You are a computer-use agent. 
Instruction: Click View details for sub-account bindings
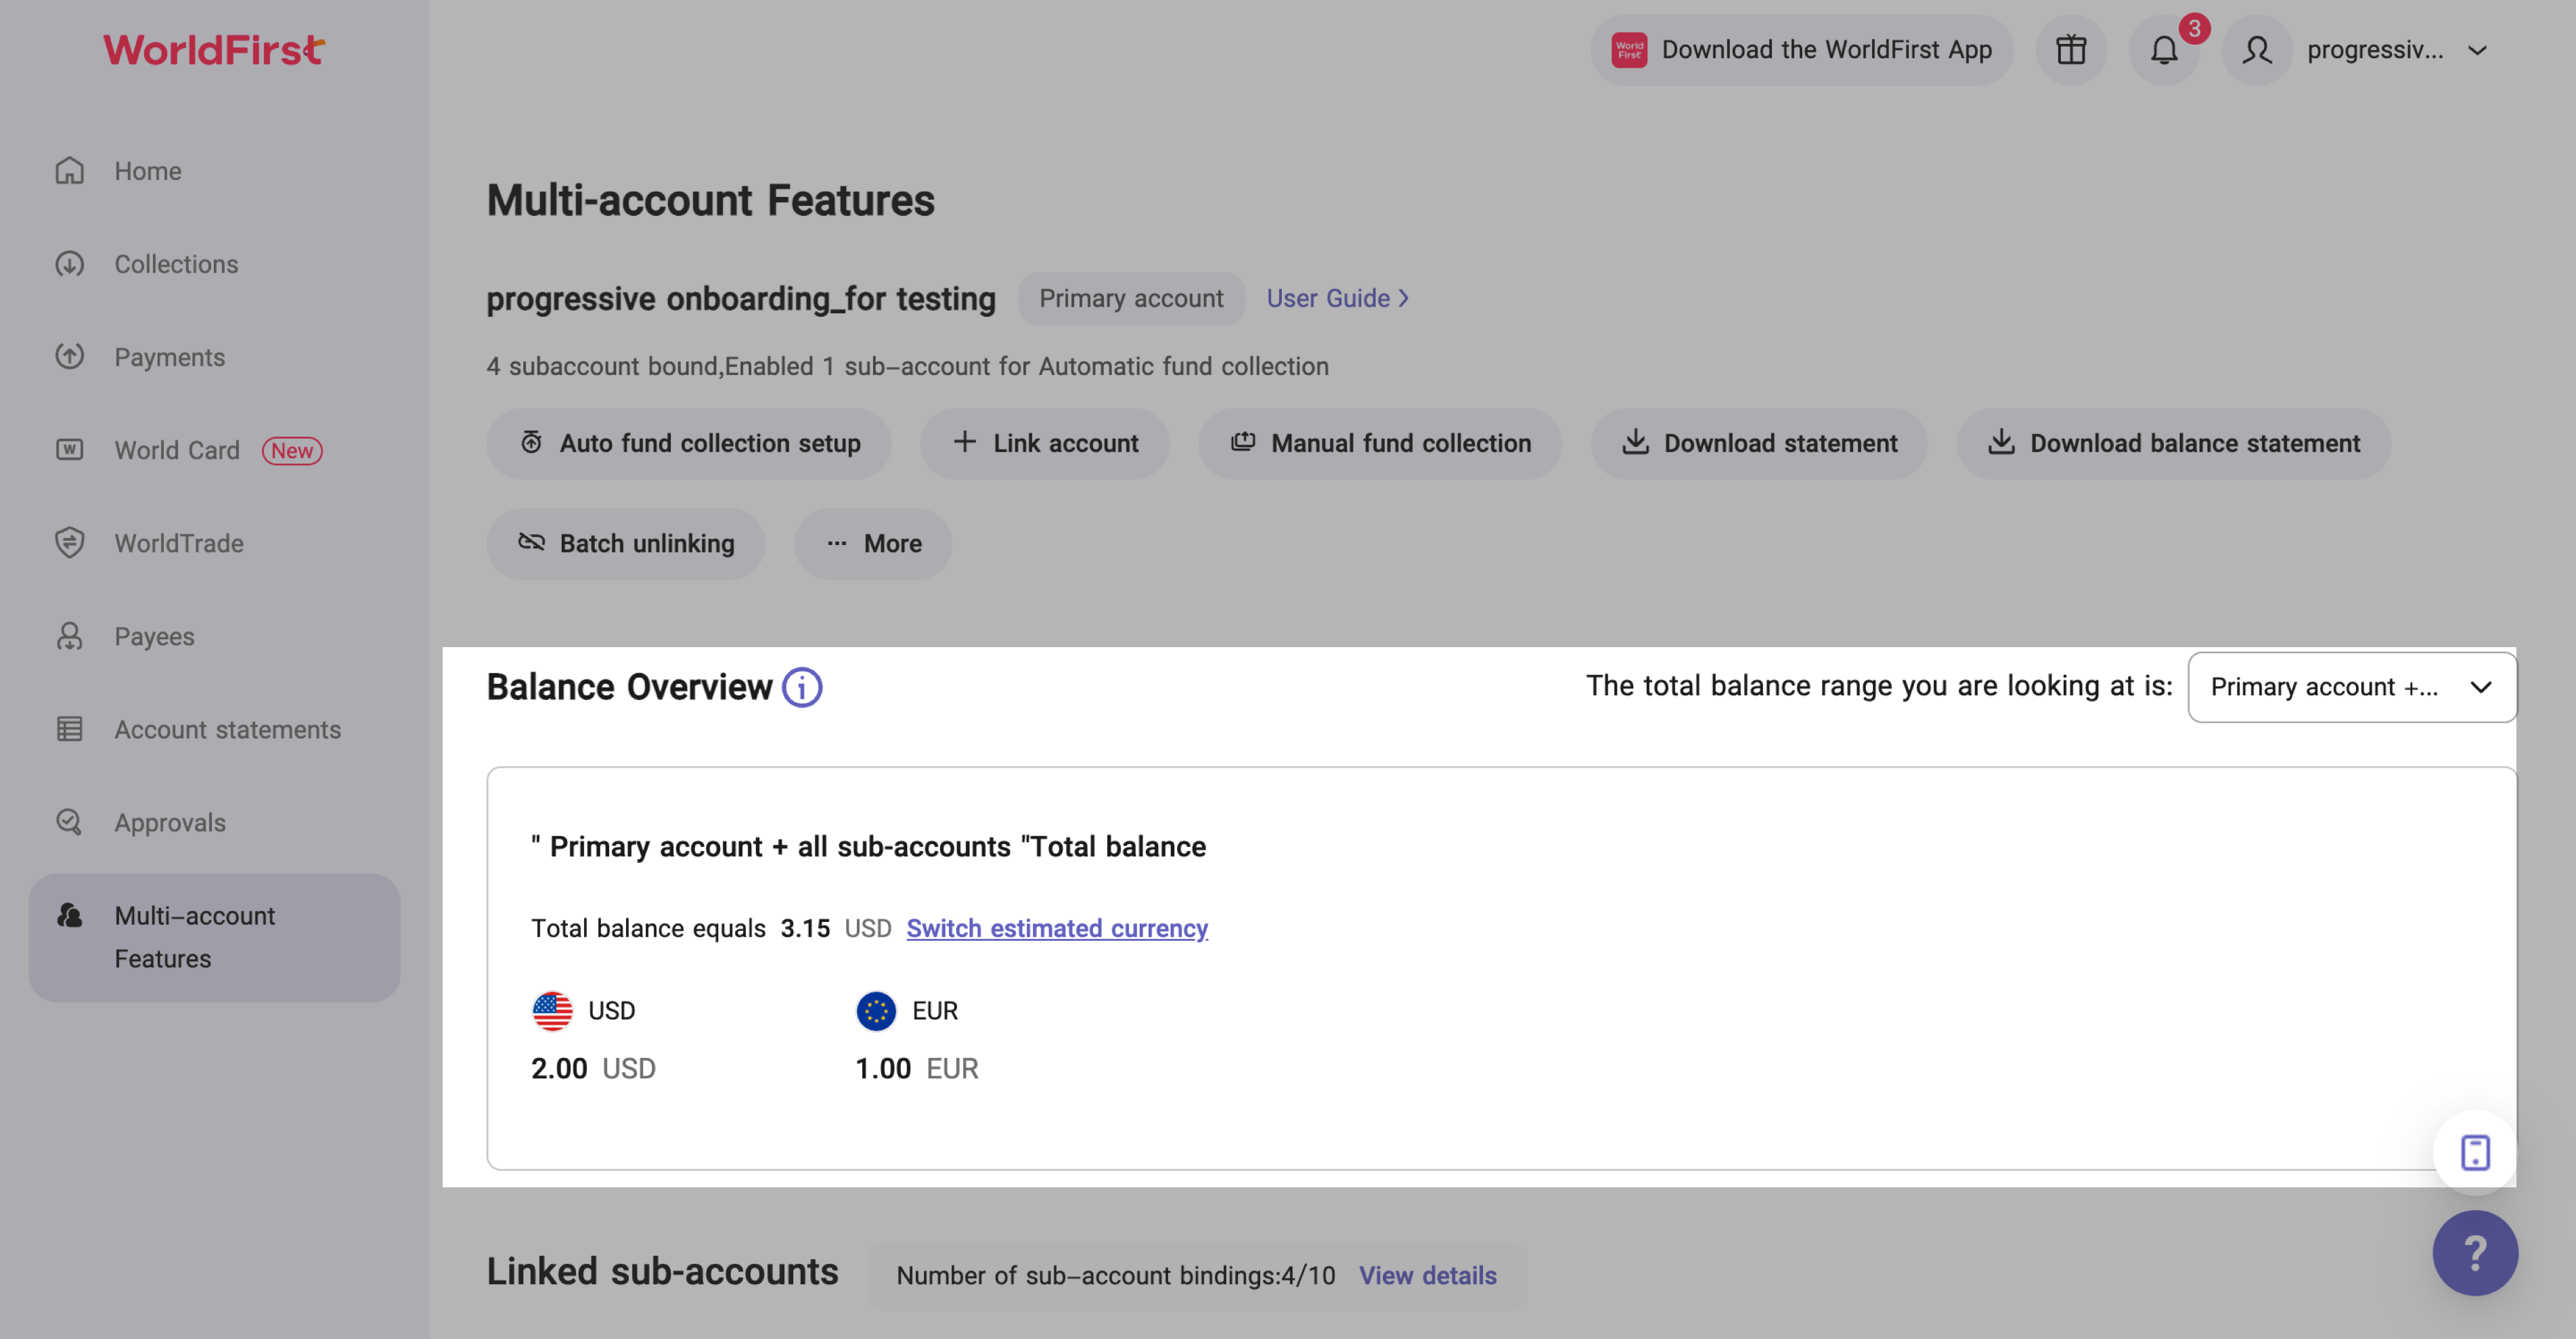[x=1427, y=1275]
